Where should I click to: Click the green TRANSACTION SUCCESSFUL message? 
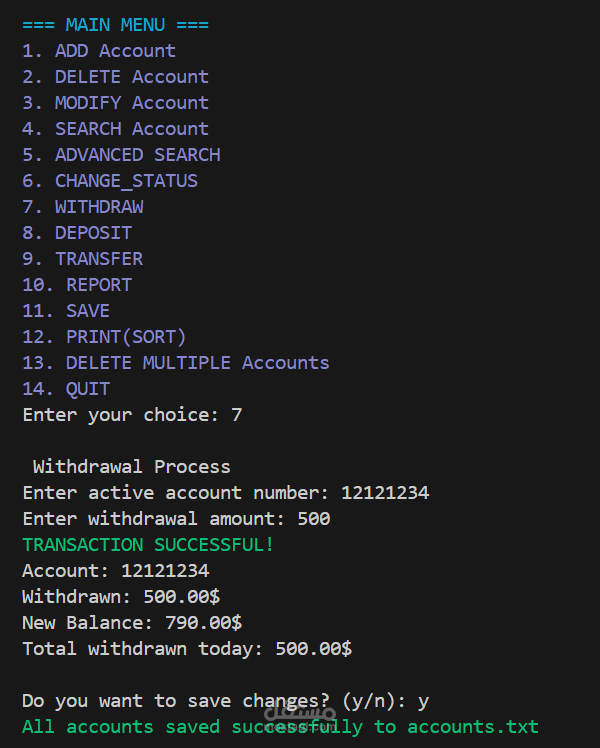pos(148,545)
